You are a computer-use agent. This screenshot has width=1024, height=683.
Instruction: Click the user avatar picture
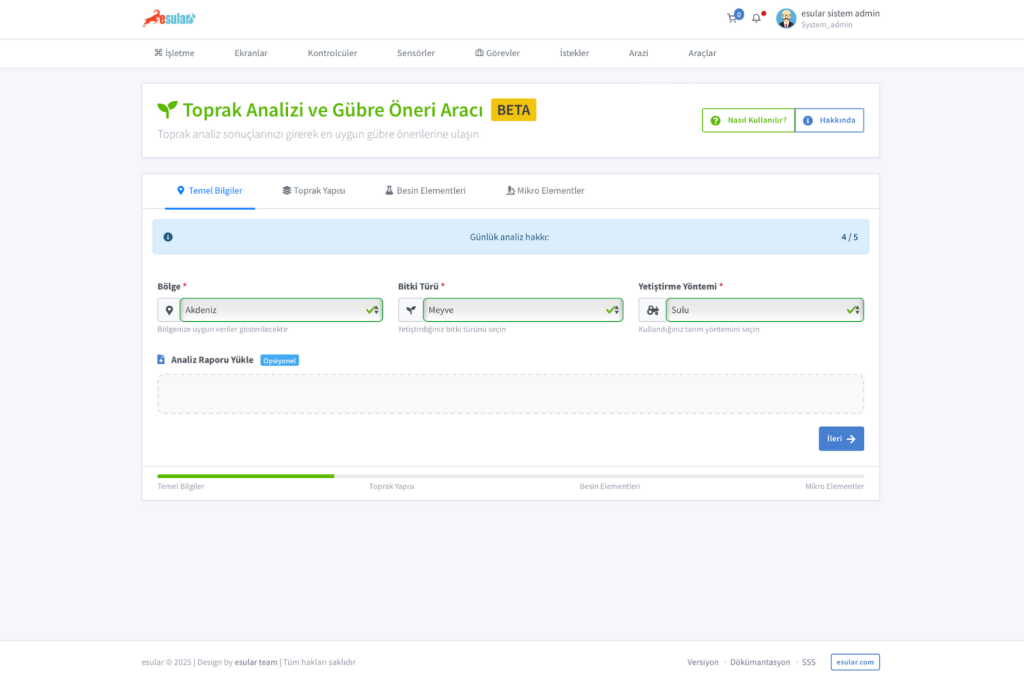coord(786,18)
